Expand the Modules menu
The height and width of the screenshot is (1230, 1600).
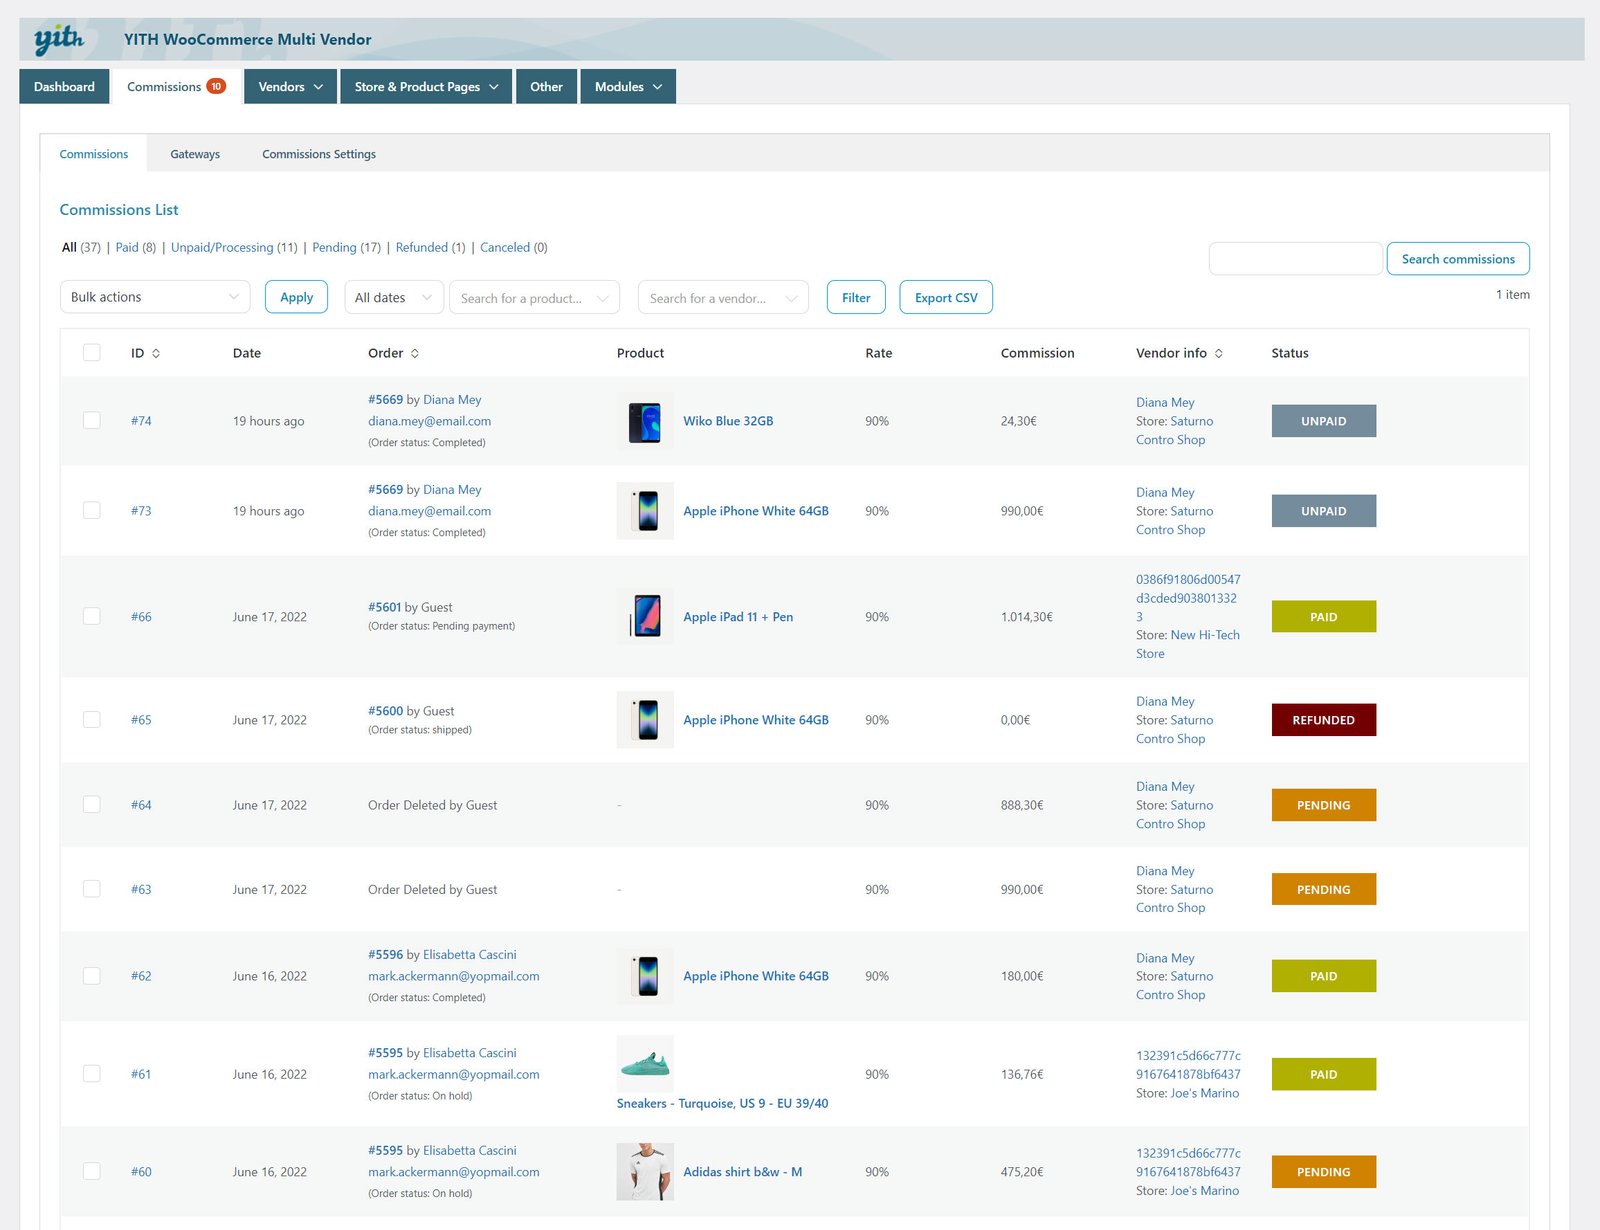(x=628, y=86)
